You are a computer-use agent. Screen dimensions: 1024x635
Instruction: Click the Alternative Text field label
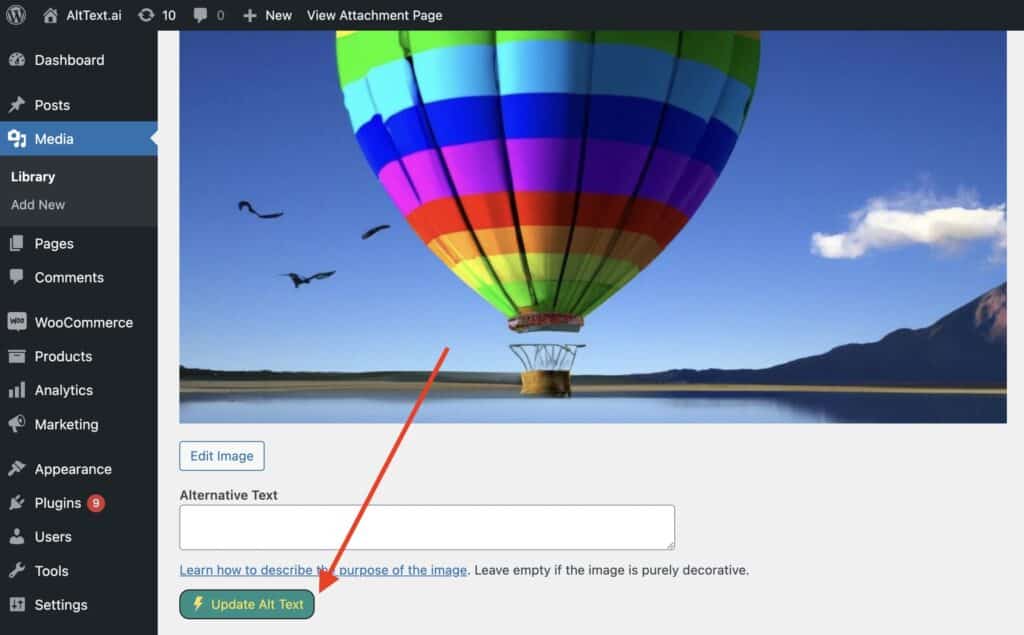(x=229, y=495)
